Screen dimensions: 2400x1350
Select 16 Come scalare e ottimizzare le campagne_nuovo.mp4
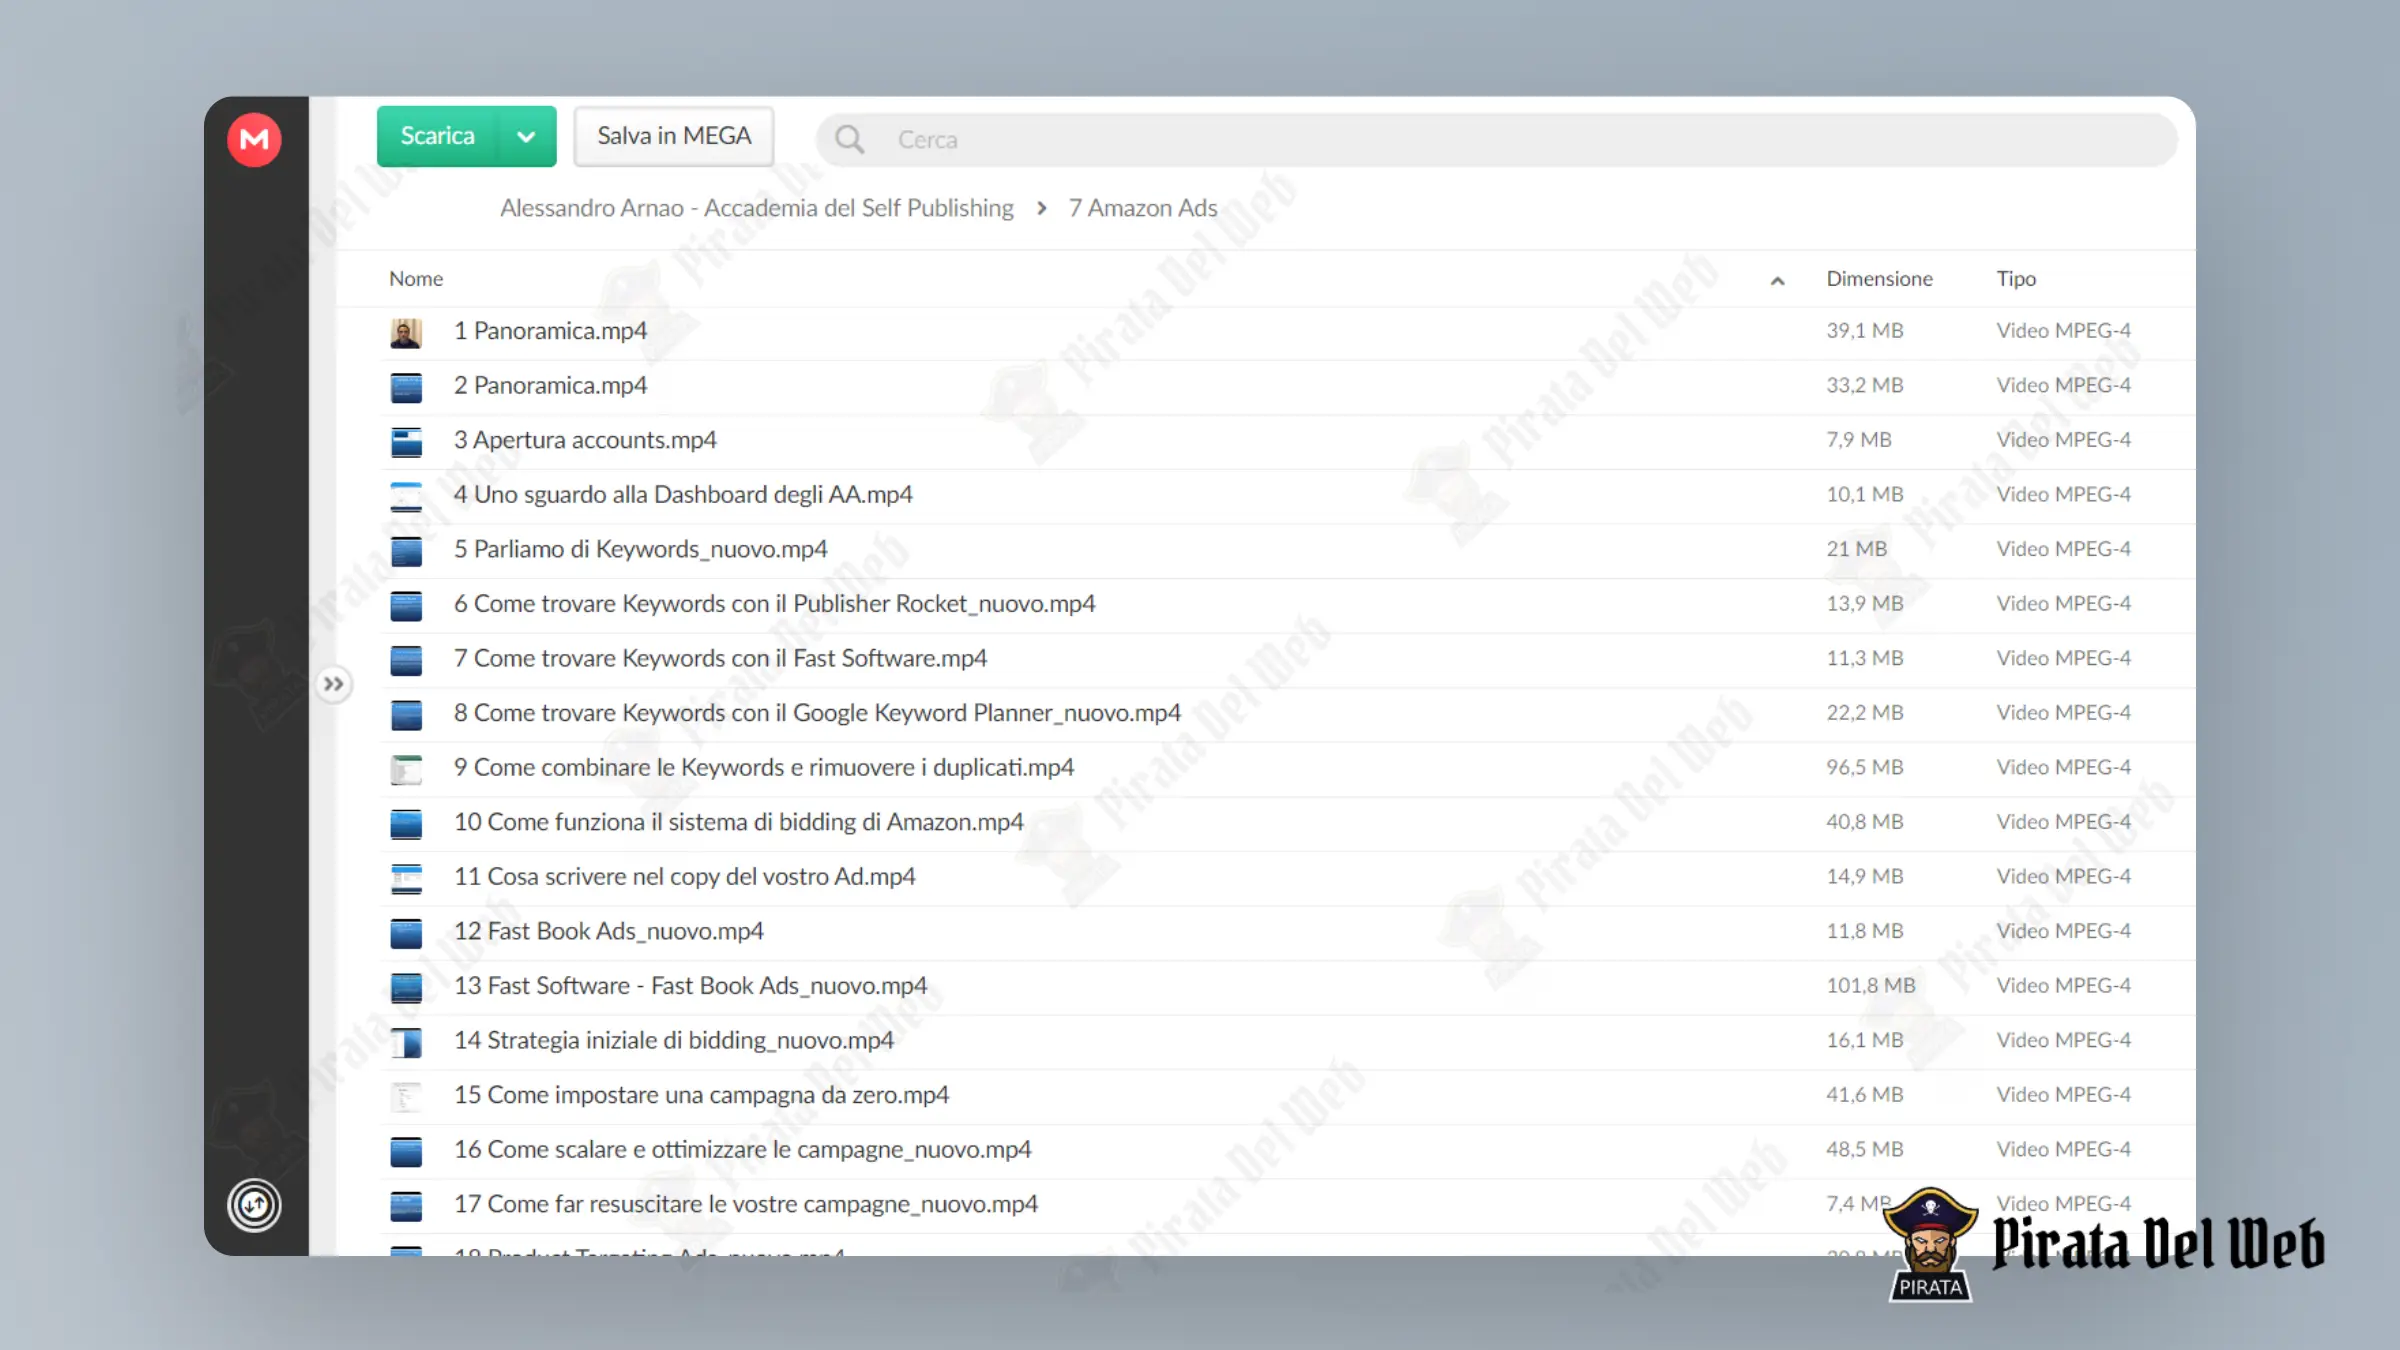click(x=742, y=1150)
